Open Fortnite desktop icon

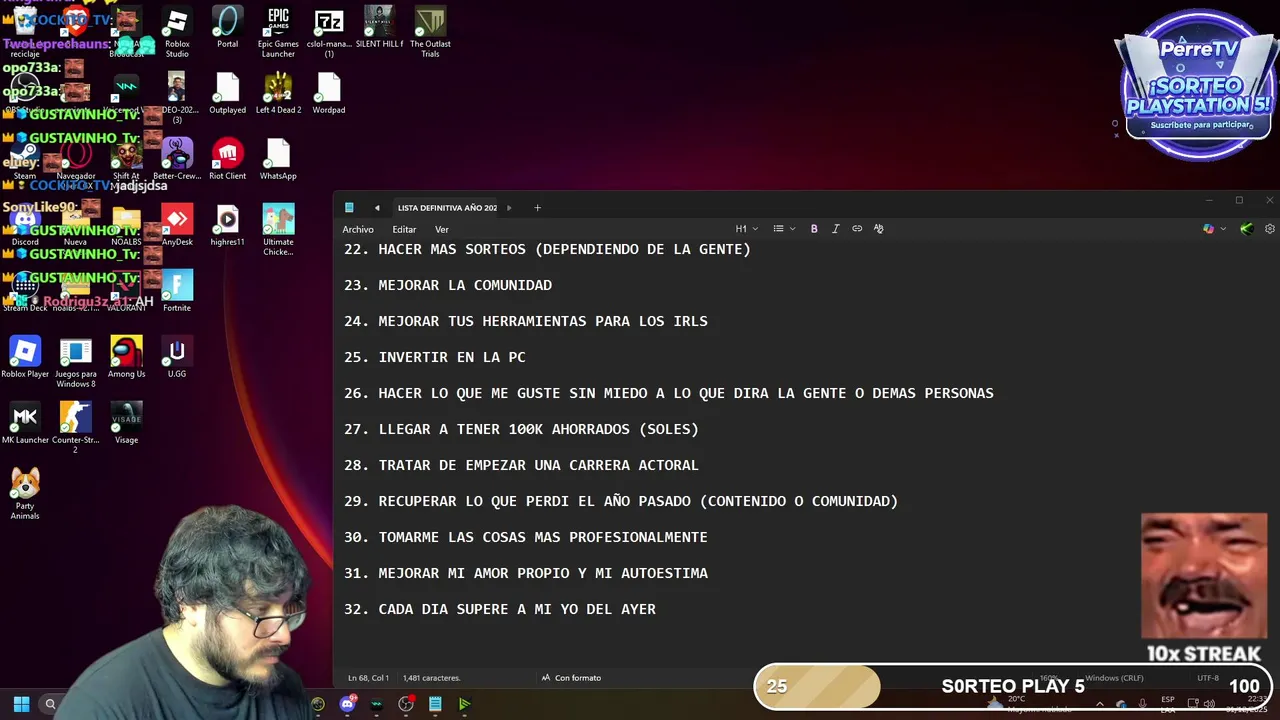177,292
